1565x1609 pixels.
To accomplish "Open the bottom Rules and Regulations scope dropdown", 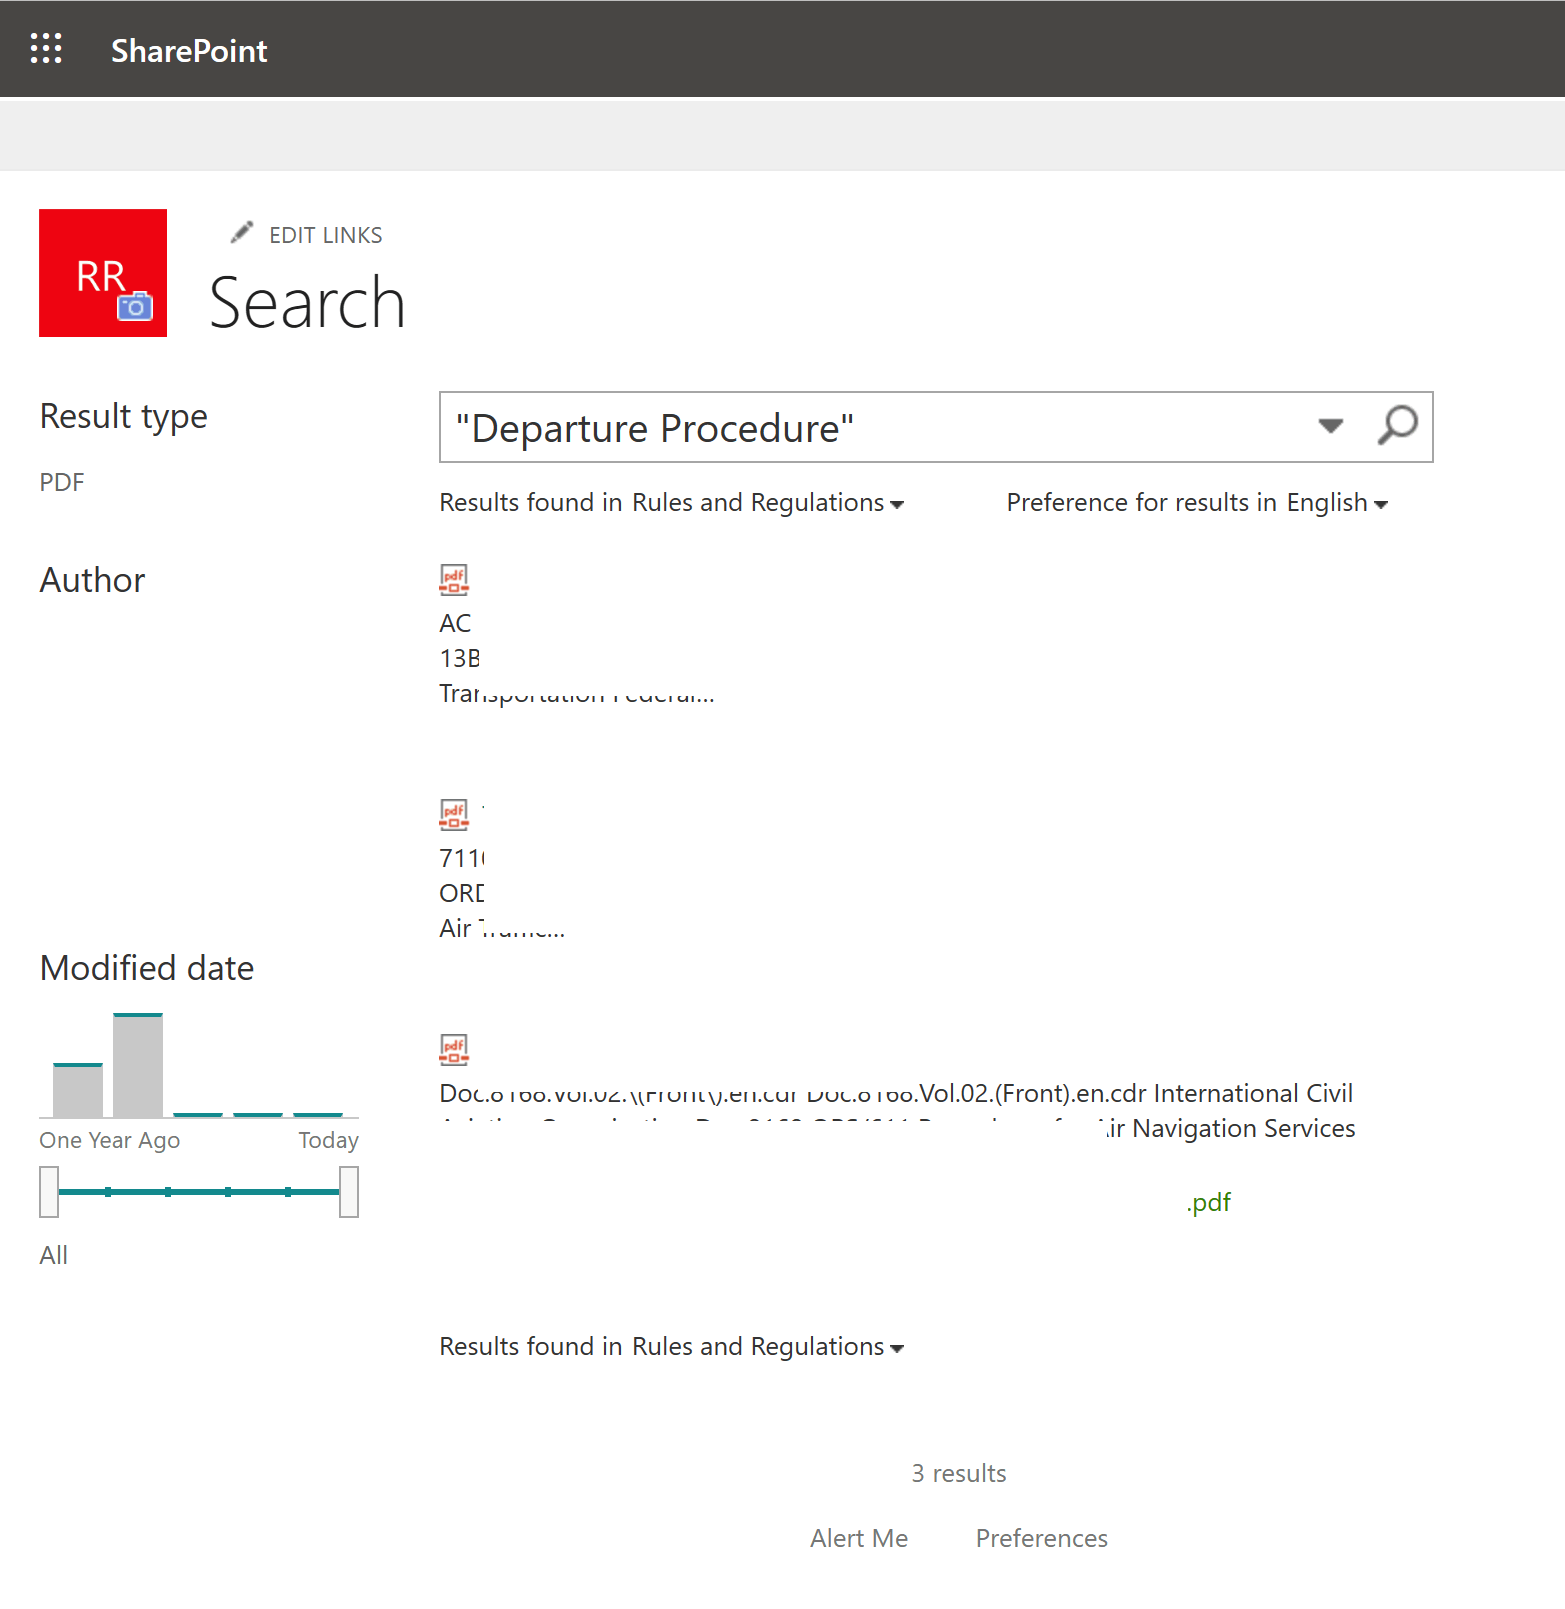I will [768, 1346].
